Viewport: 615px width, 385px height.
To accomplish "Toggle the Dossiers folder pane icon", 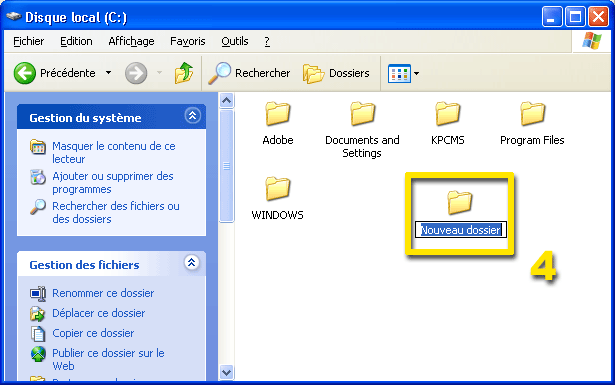I will tap(313, 73).
